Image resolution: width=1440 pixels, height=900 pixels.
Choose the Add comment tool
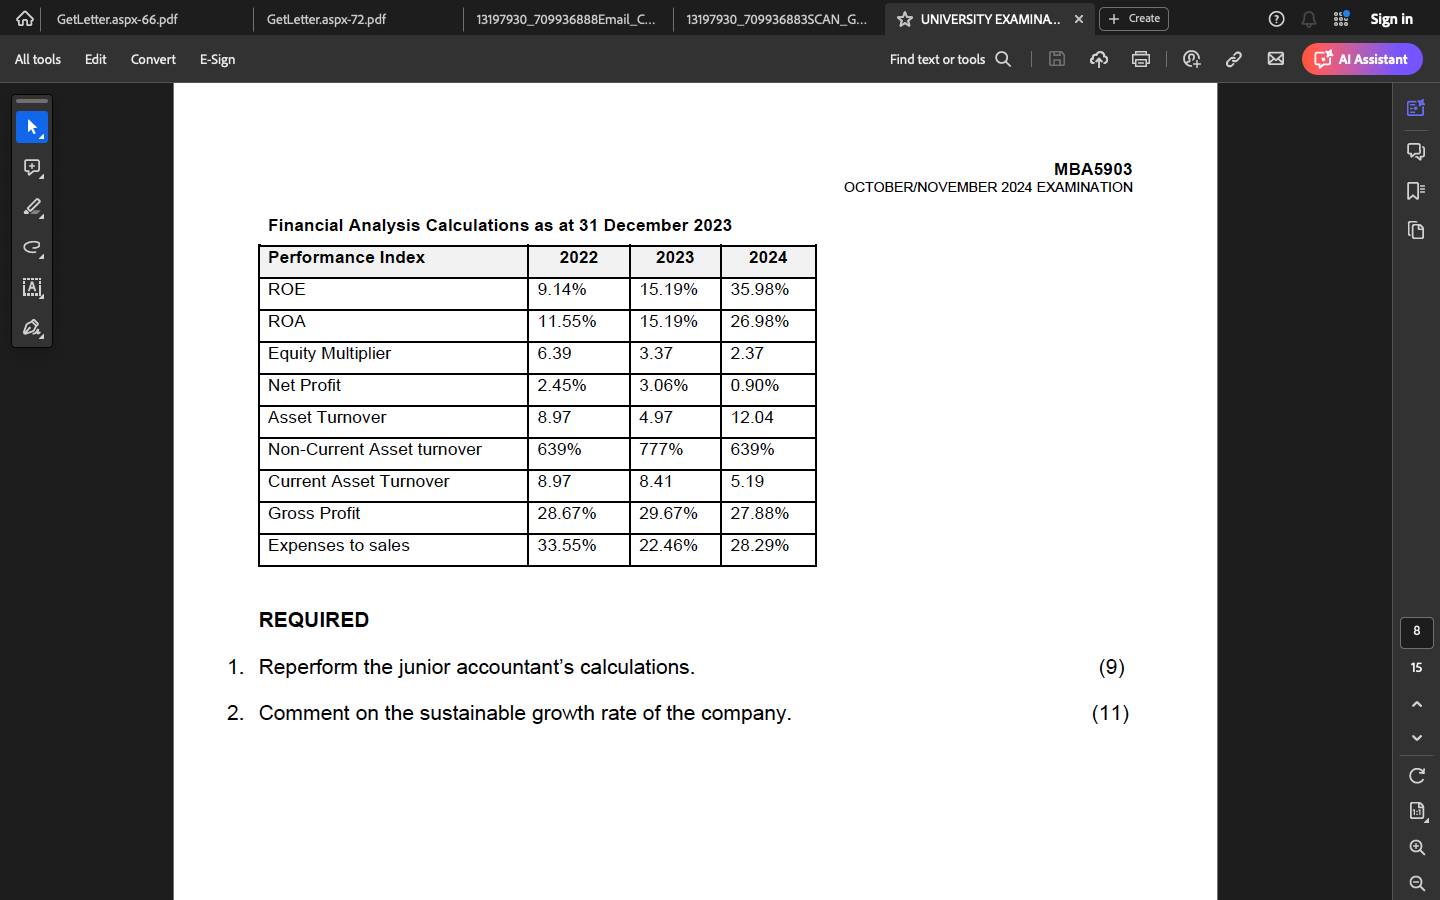tap(32, 167)
